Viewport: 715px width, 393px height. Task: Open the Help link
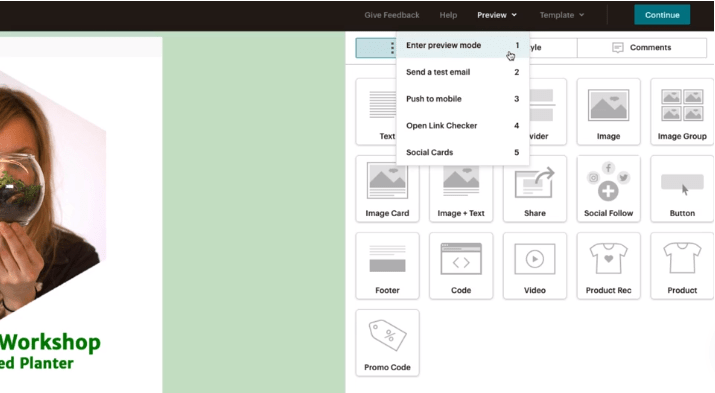[448, 15]
